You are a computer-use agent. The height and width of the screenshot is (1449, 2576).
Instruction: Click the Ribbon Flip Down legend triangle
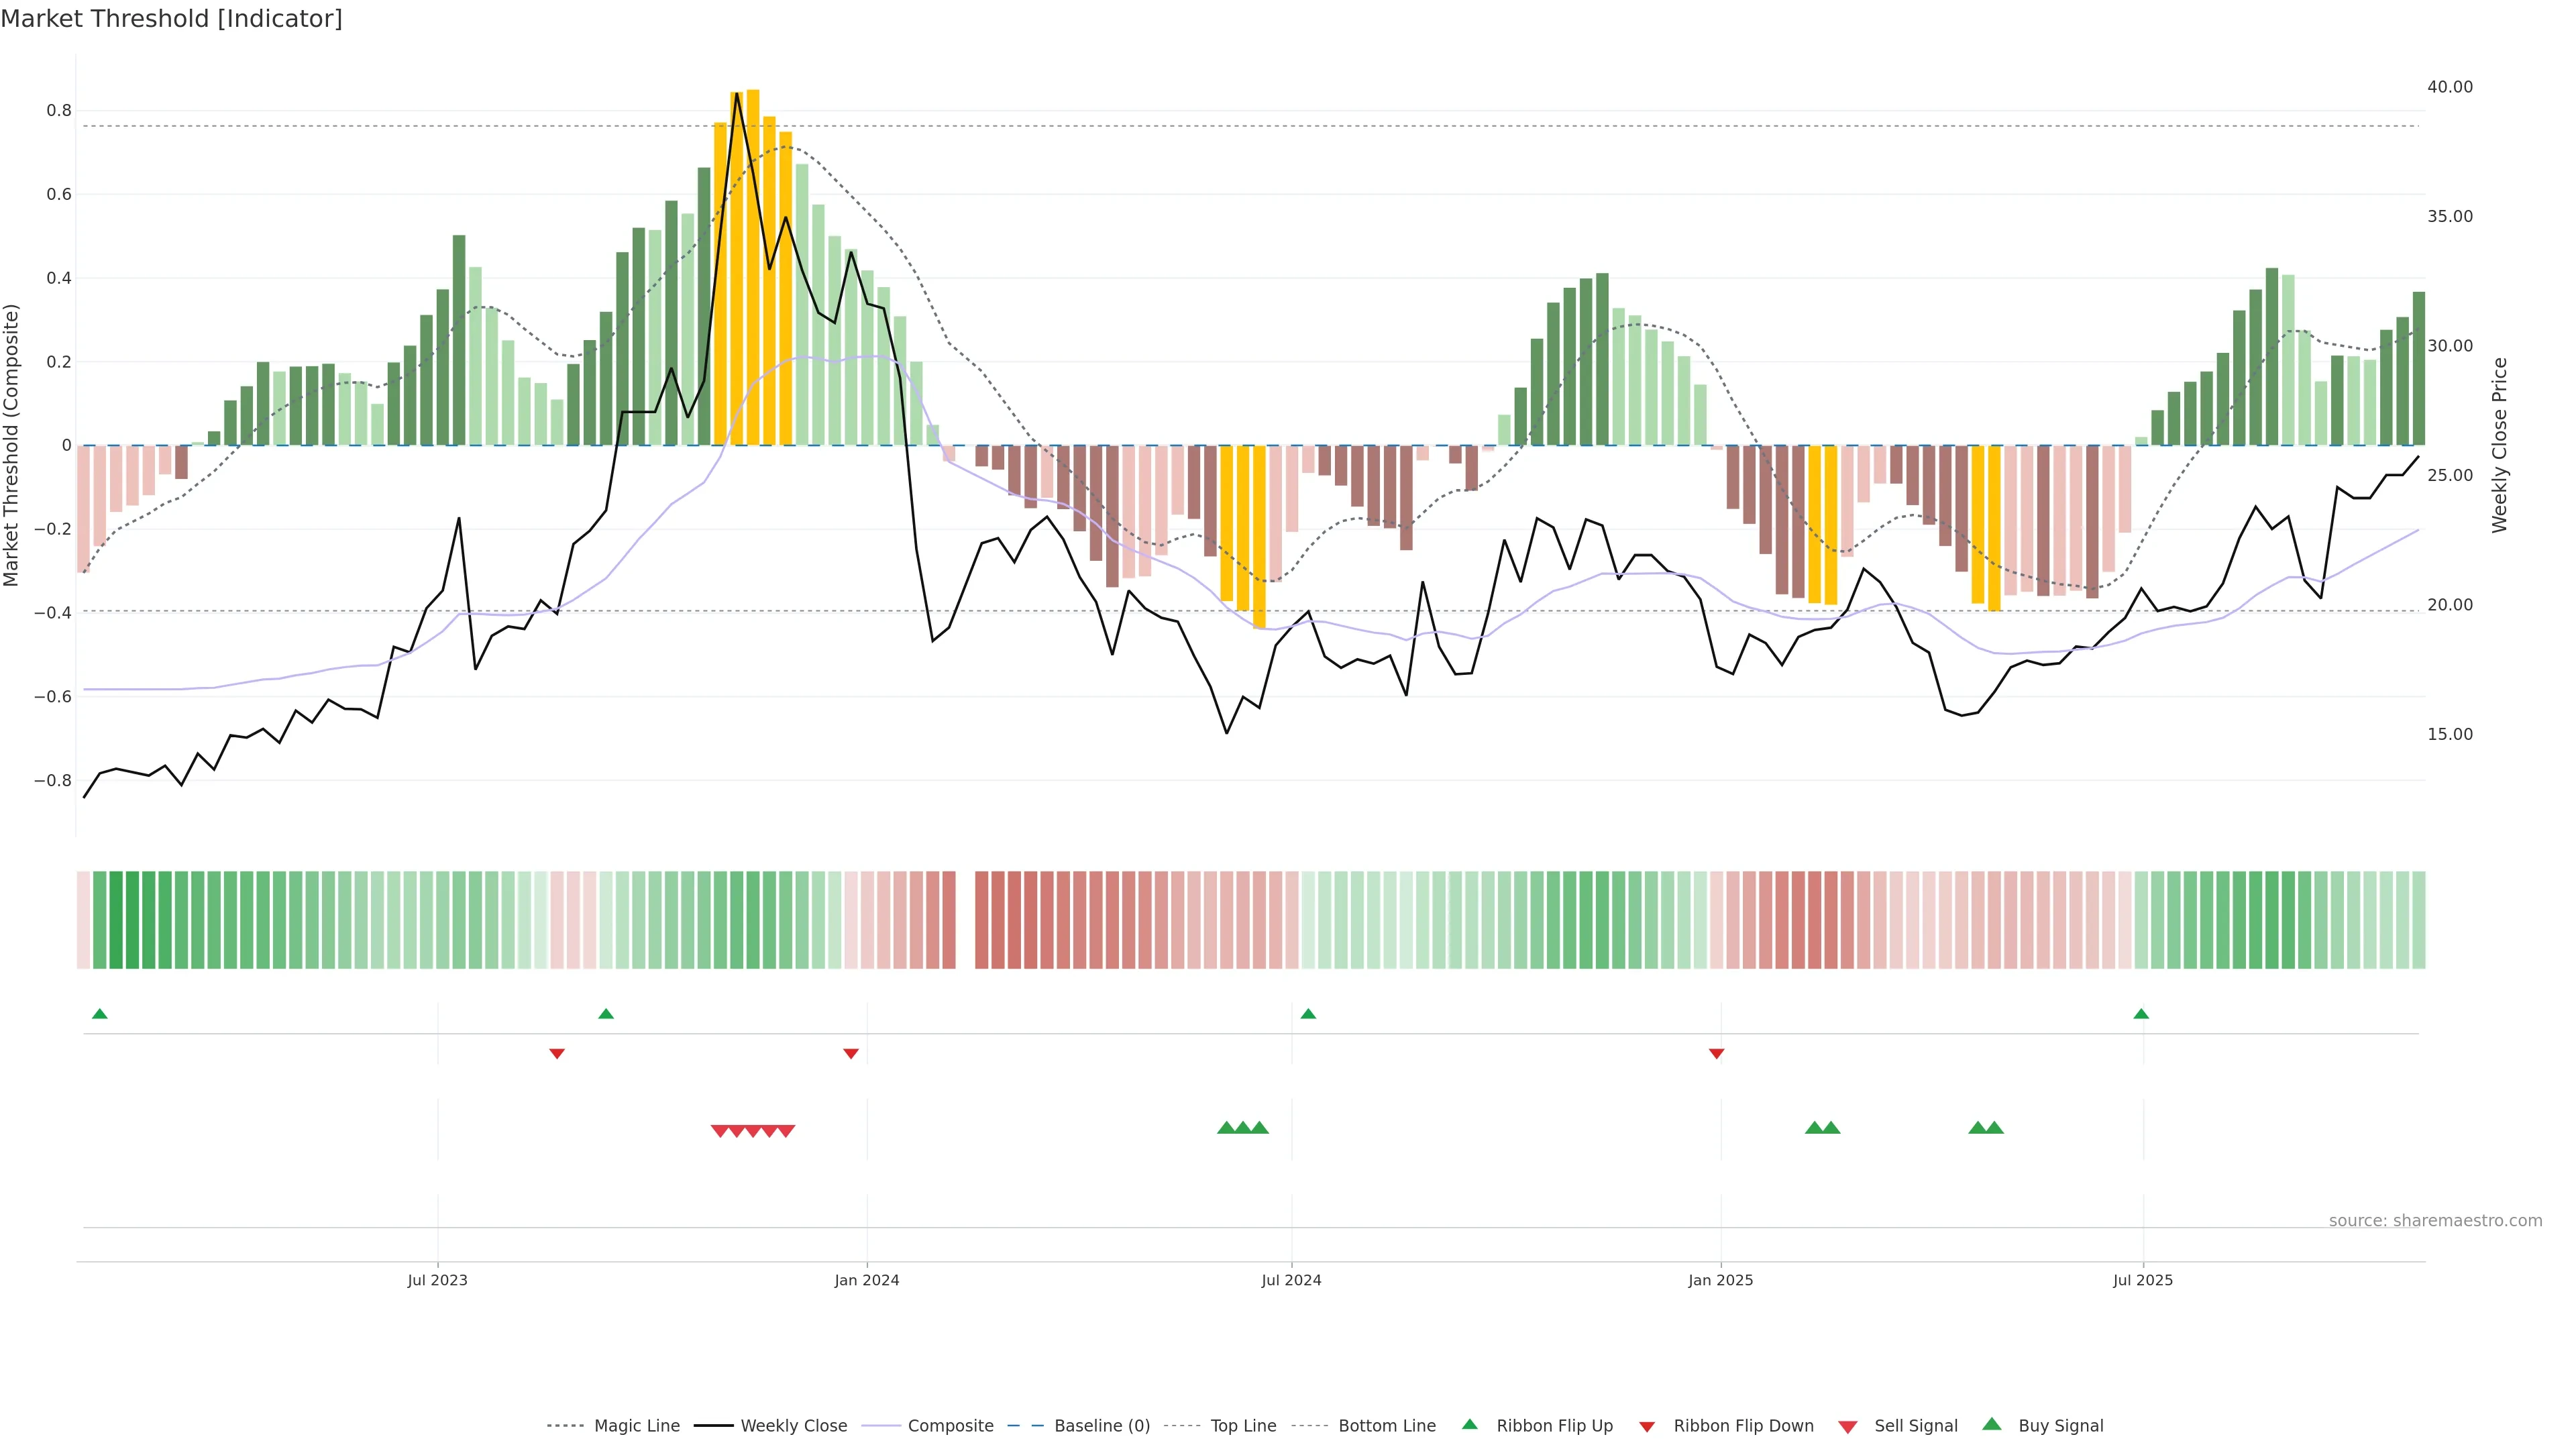point(1647,1426)
